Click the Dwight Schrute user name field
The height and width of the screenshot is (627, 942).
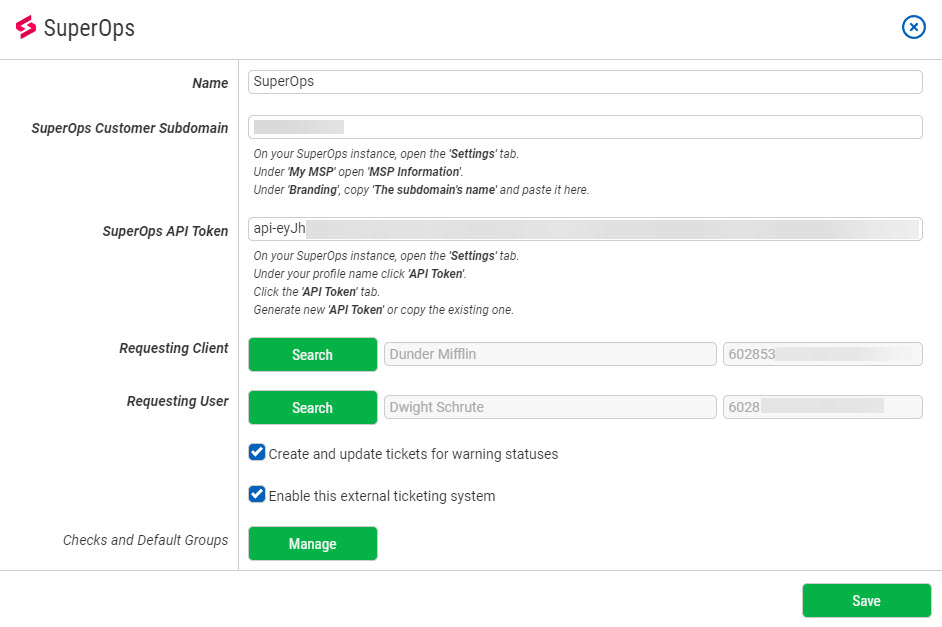tap(550, 408)
